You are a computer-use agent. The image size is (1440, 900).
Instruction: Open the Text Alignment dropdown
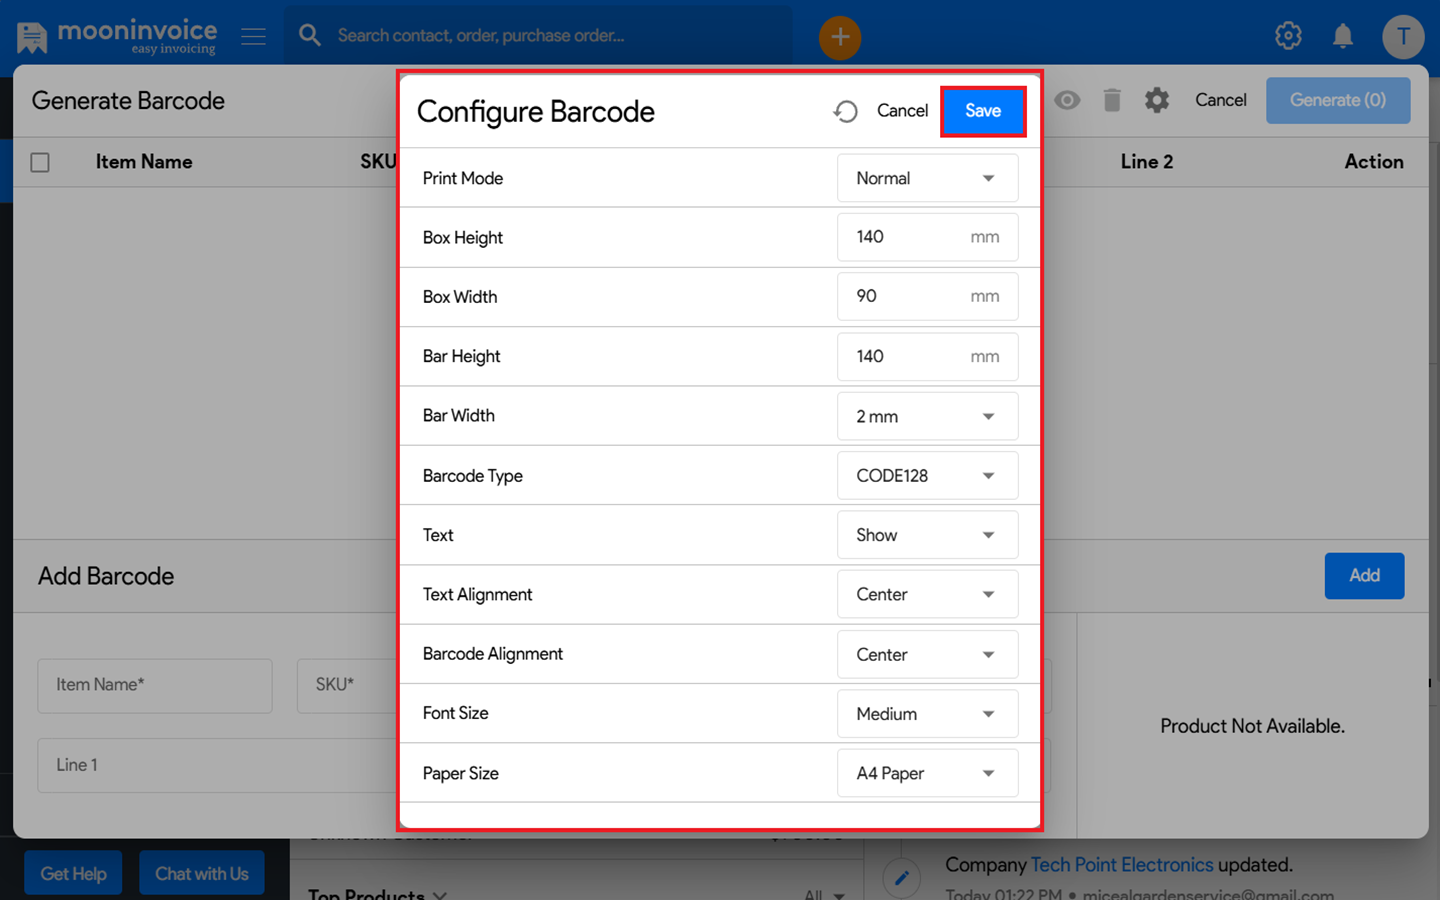click(927, 595)
